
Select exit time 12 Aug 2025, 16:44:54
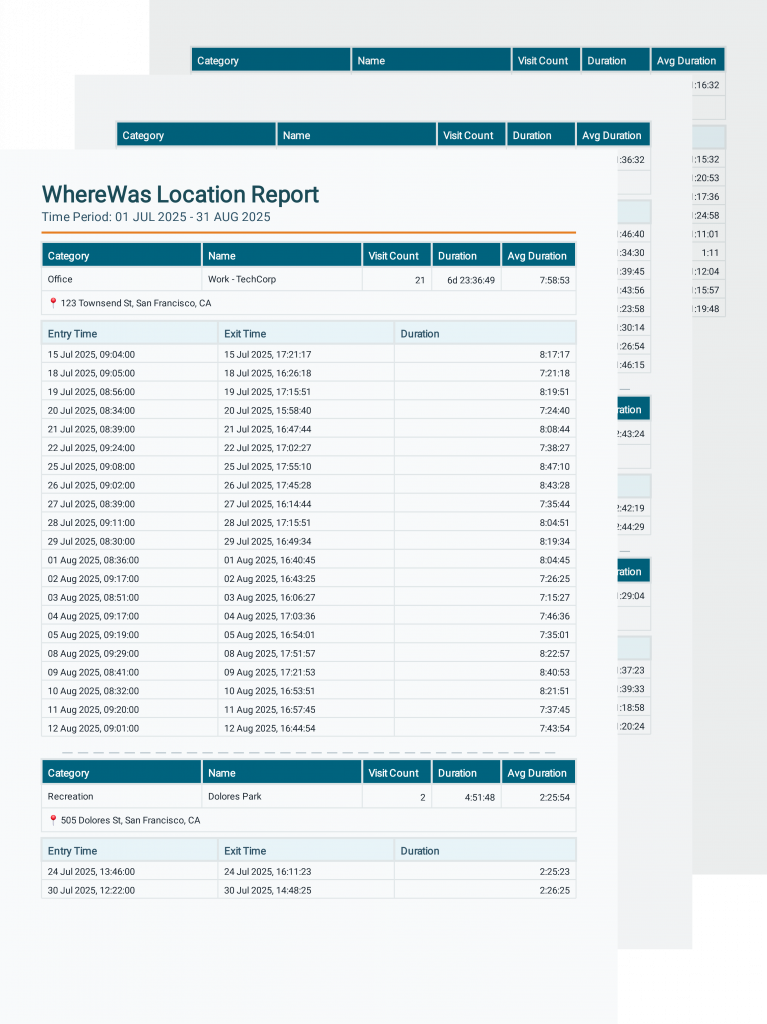point(269,728)
